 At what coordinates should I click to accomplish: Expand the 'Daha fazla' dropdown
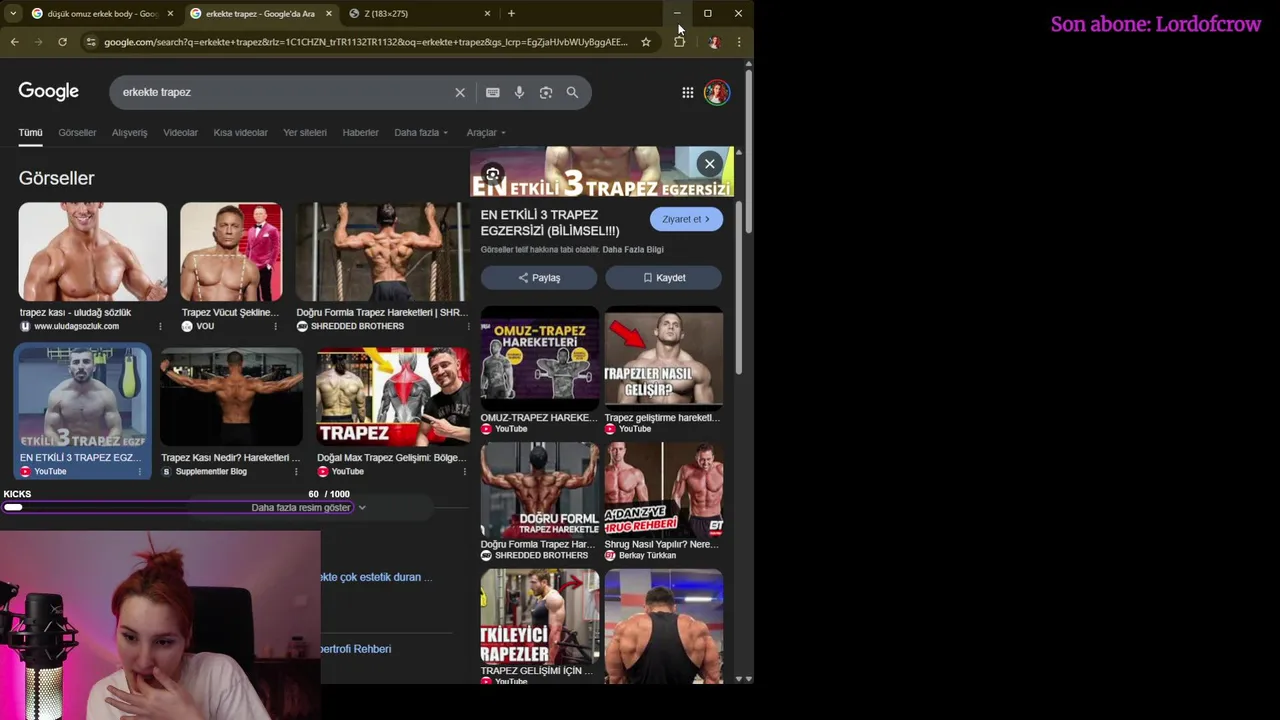coord(421,132)
